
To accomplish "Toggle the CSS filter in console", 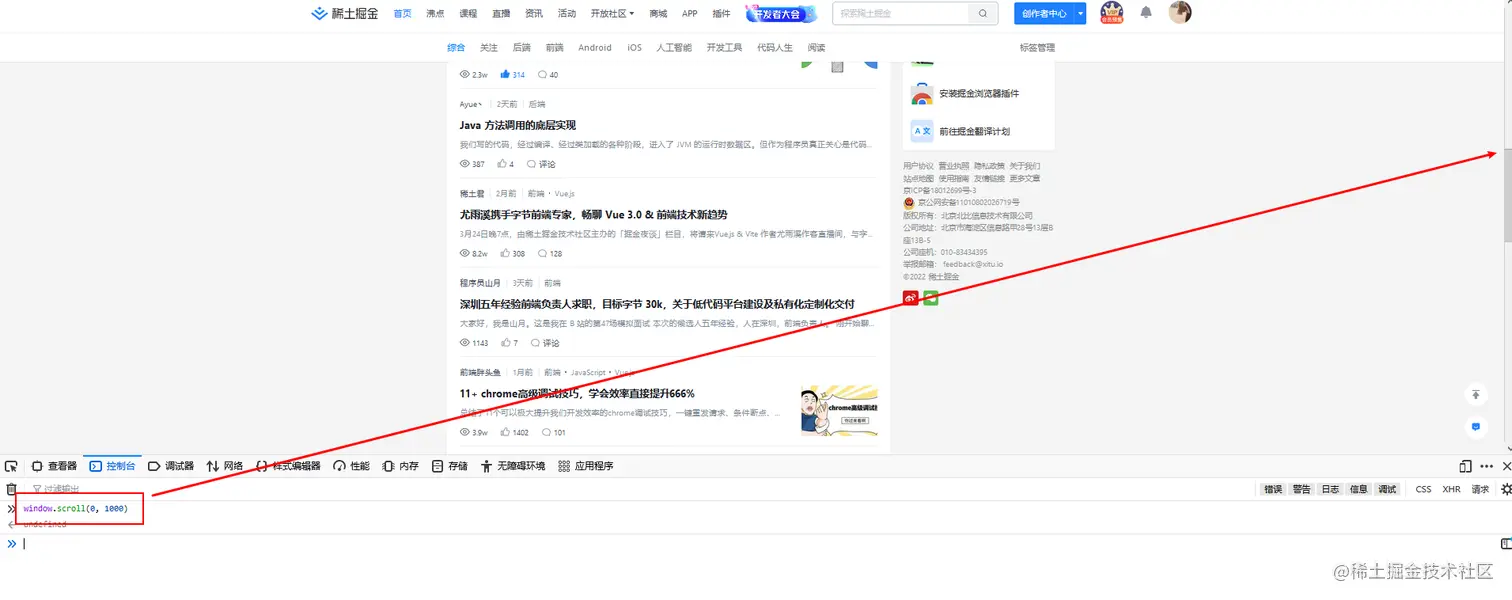I will click(x=1422, y=489).
